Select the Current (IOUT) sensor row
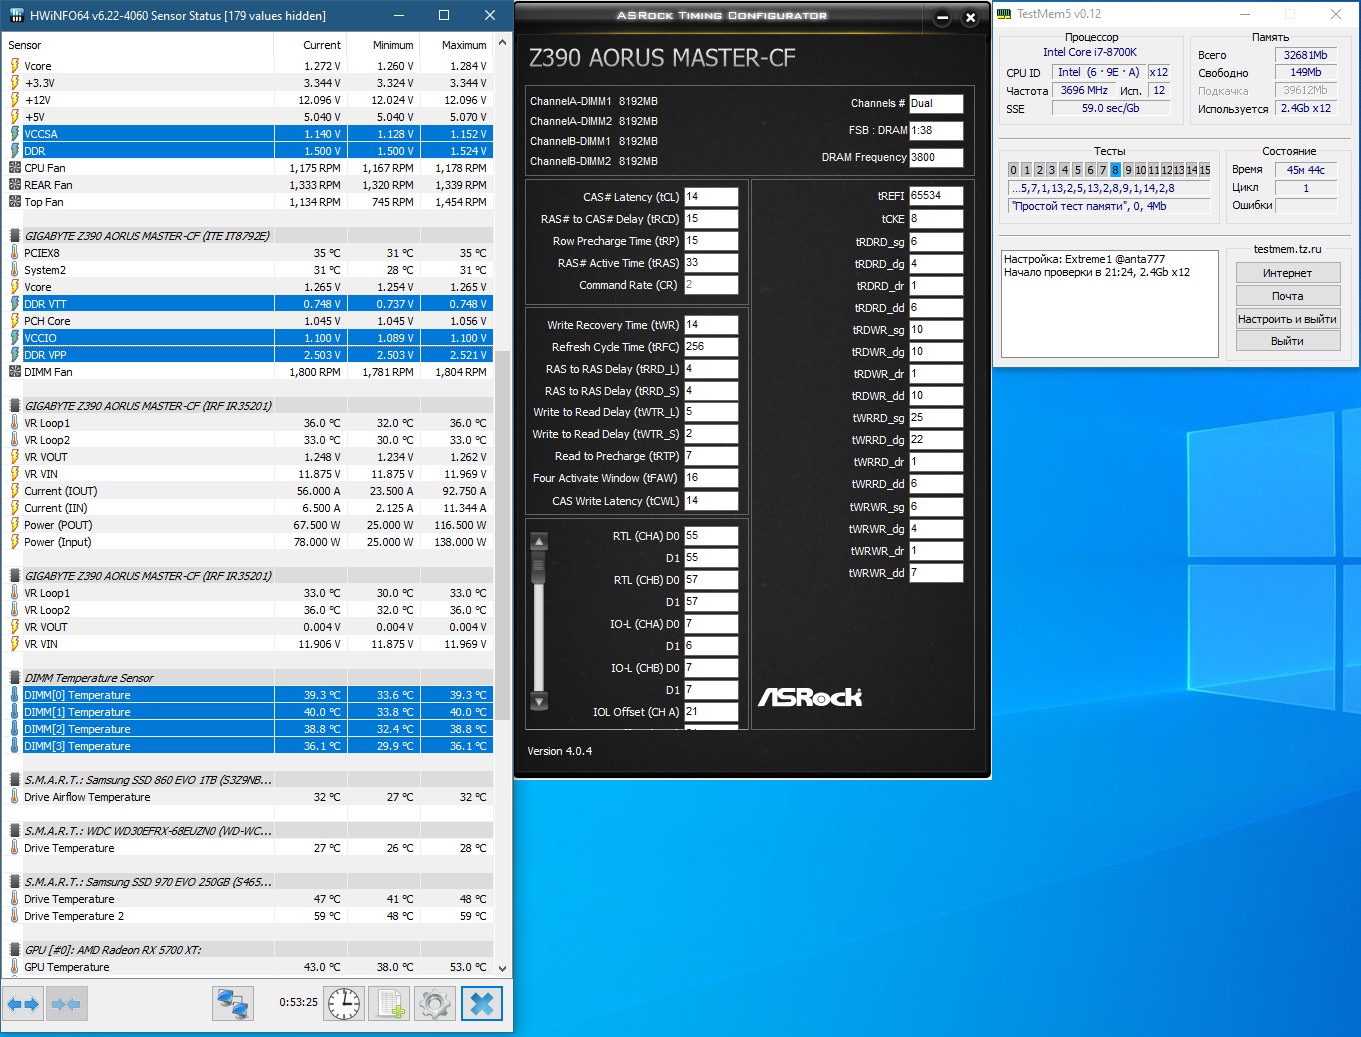Viewport: 1361px width, 1037px height. tap(249, 491)
